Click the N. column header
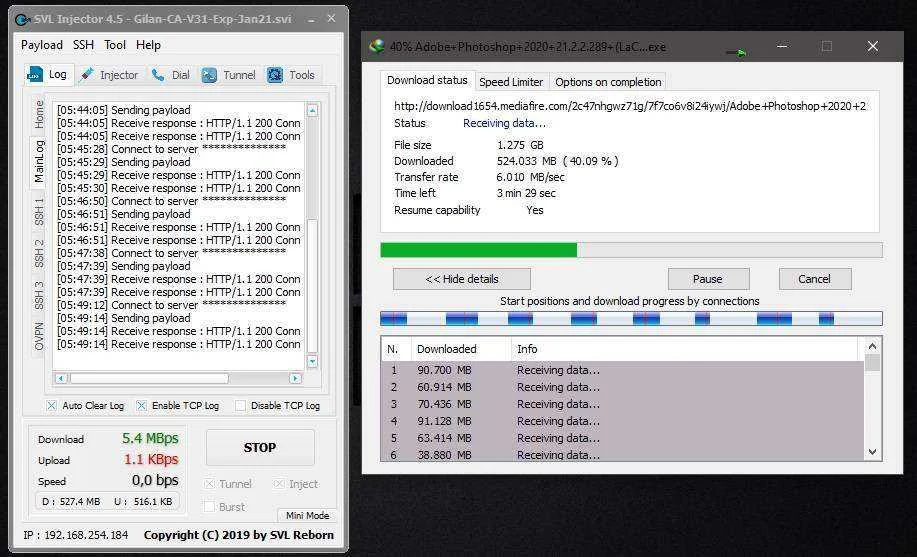This screenshot has width=917, height=557. point(397,349)
